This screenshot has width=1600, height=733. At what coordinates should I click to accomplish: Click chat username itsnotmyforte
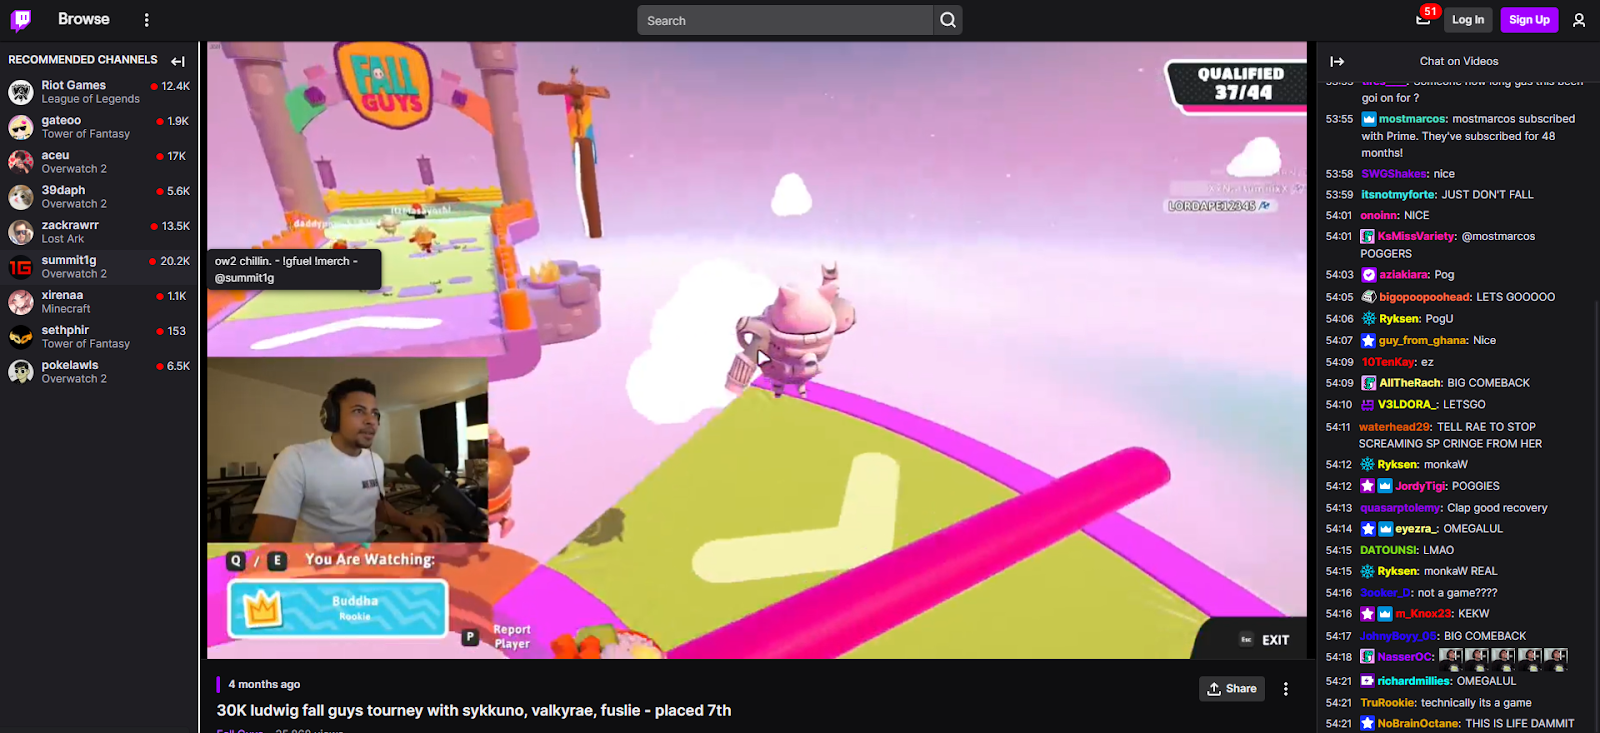[x=1398, y=195]
